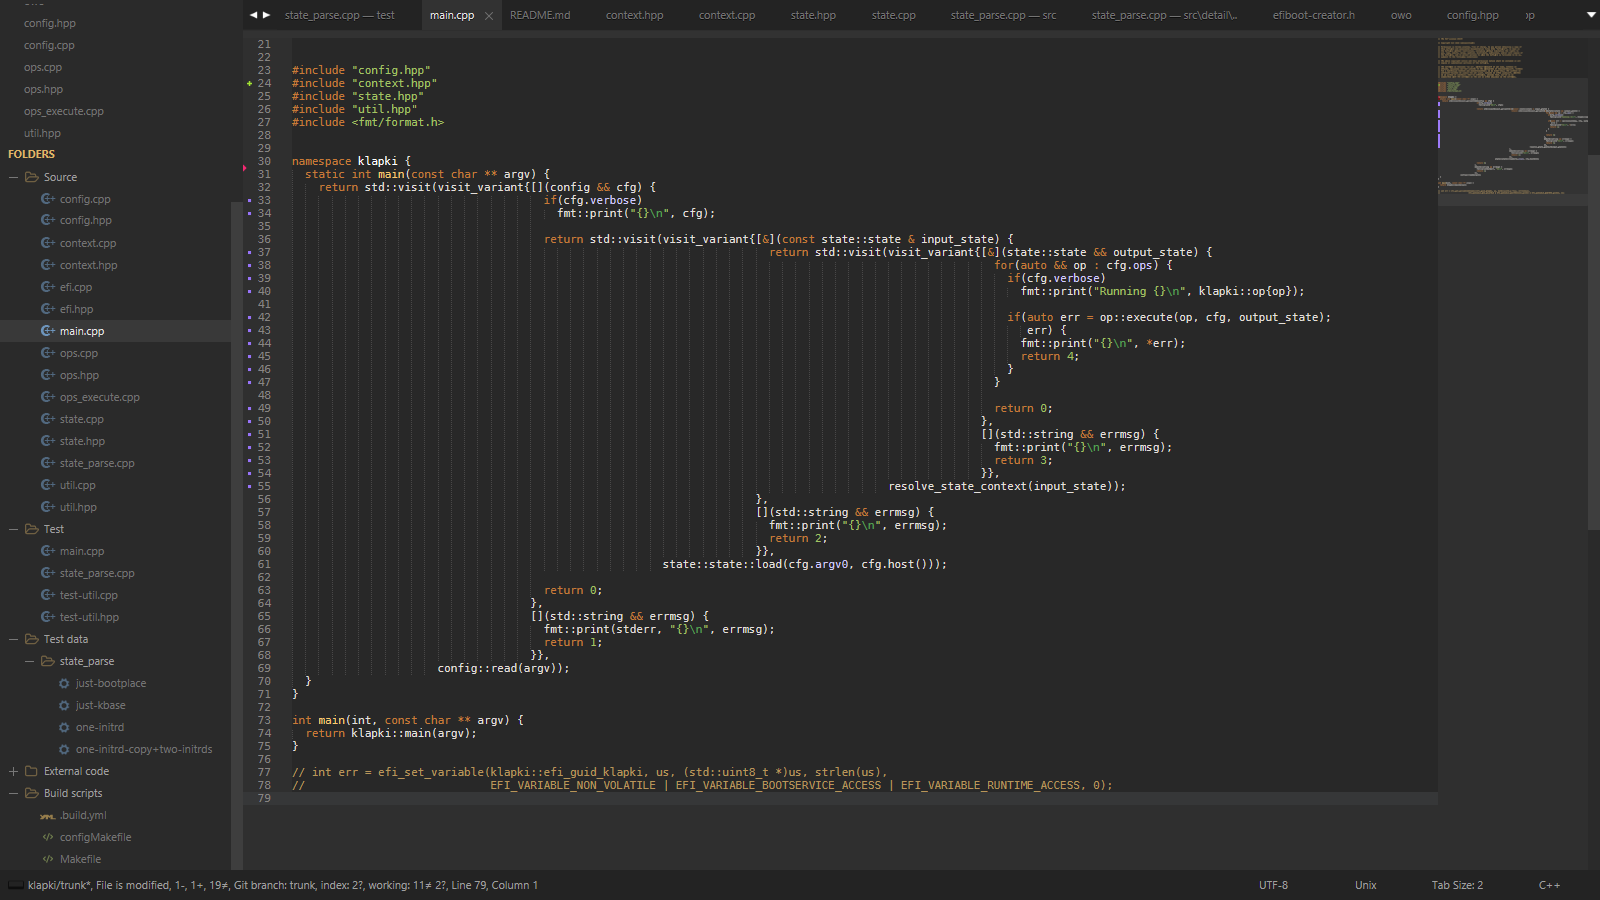Image resolution: width=1600 pixels, height=900 pixels.
Task: Close the main.cpp tab
Action: (x=489, y=16)
